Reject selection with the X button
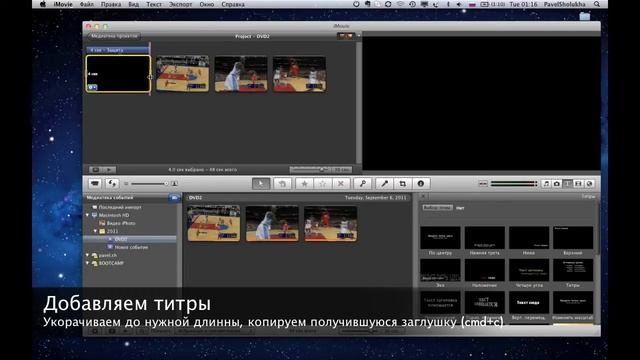 point(341,184)
